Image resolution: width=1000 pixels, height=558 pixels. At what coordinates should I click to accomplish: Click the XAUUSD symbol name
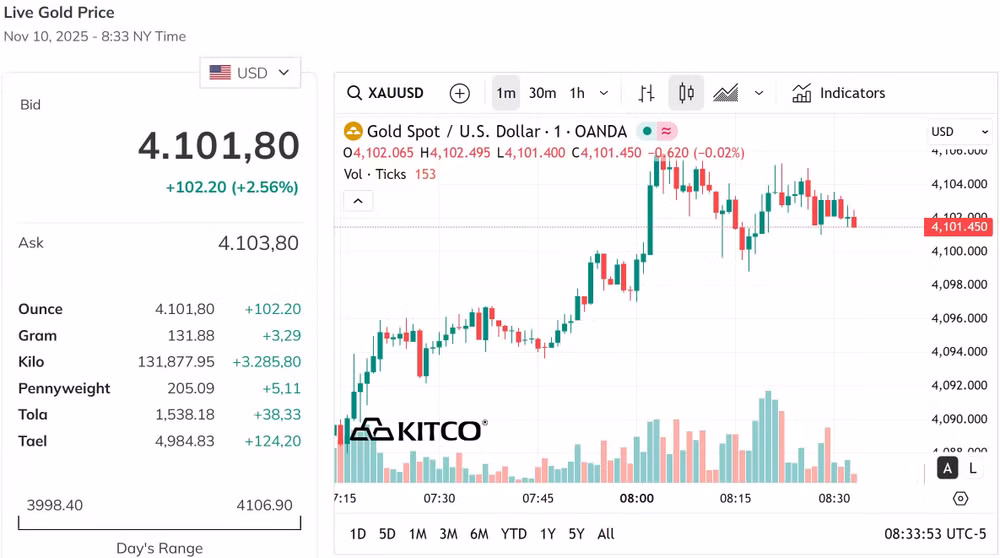(396, 93)
